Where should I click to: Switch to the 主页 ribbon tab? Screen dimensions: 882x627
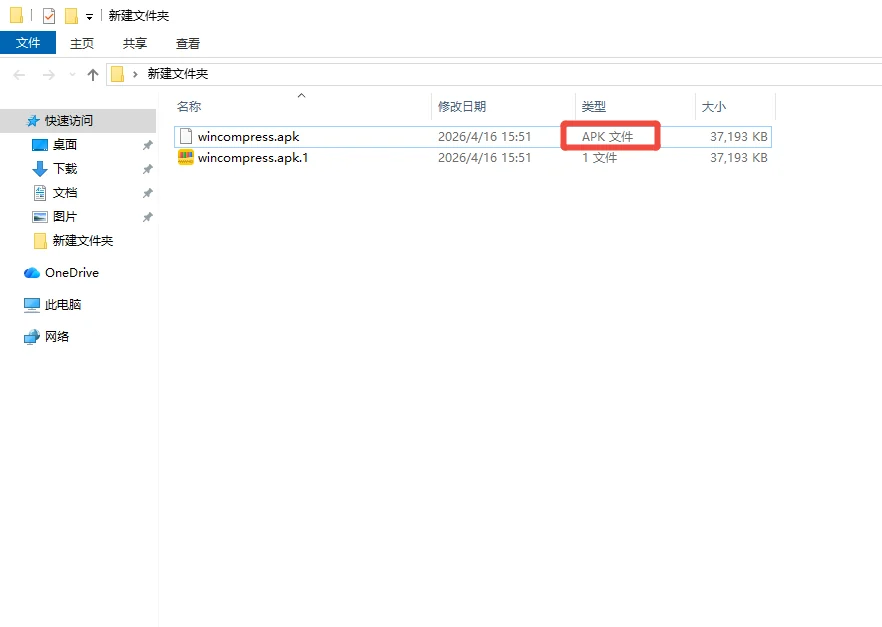[x=82, y=43]
